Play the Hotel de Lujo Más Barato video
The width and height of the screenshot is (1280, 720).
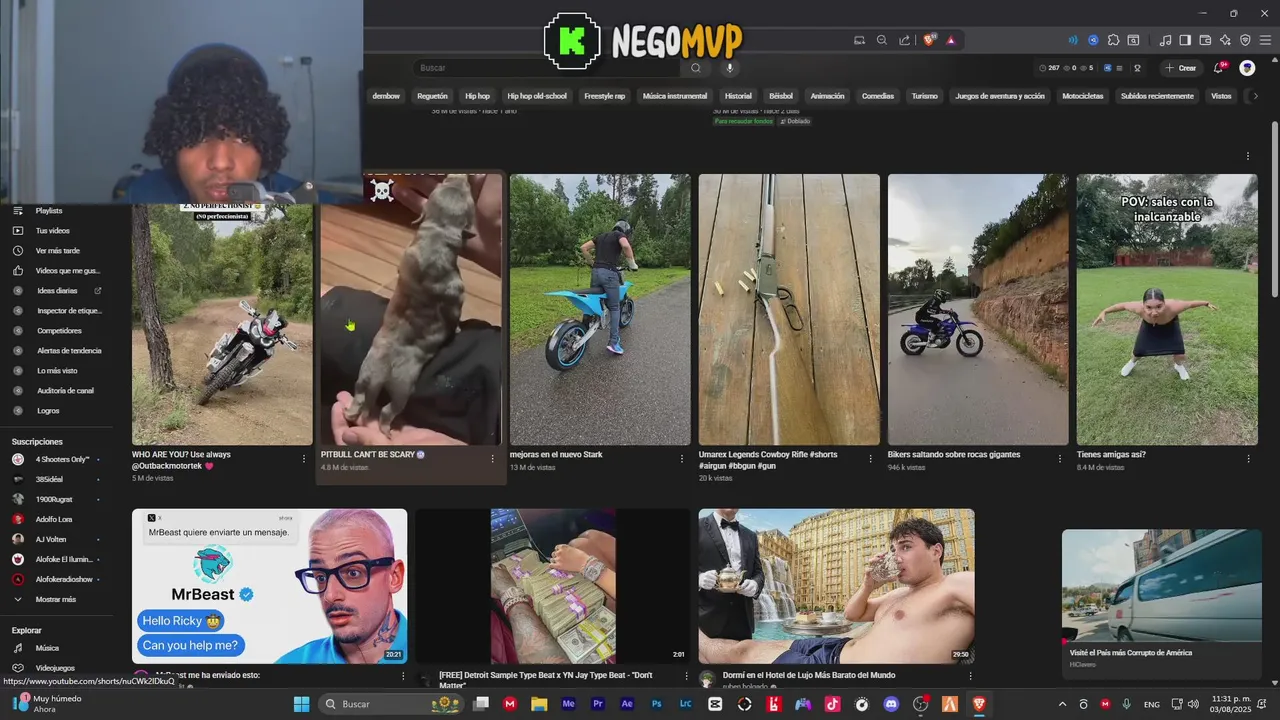pos(836,586)
